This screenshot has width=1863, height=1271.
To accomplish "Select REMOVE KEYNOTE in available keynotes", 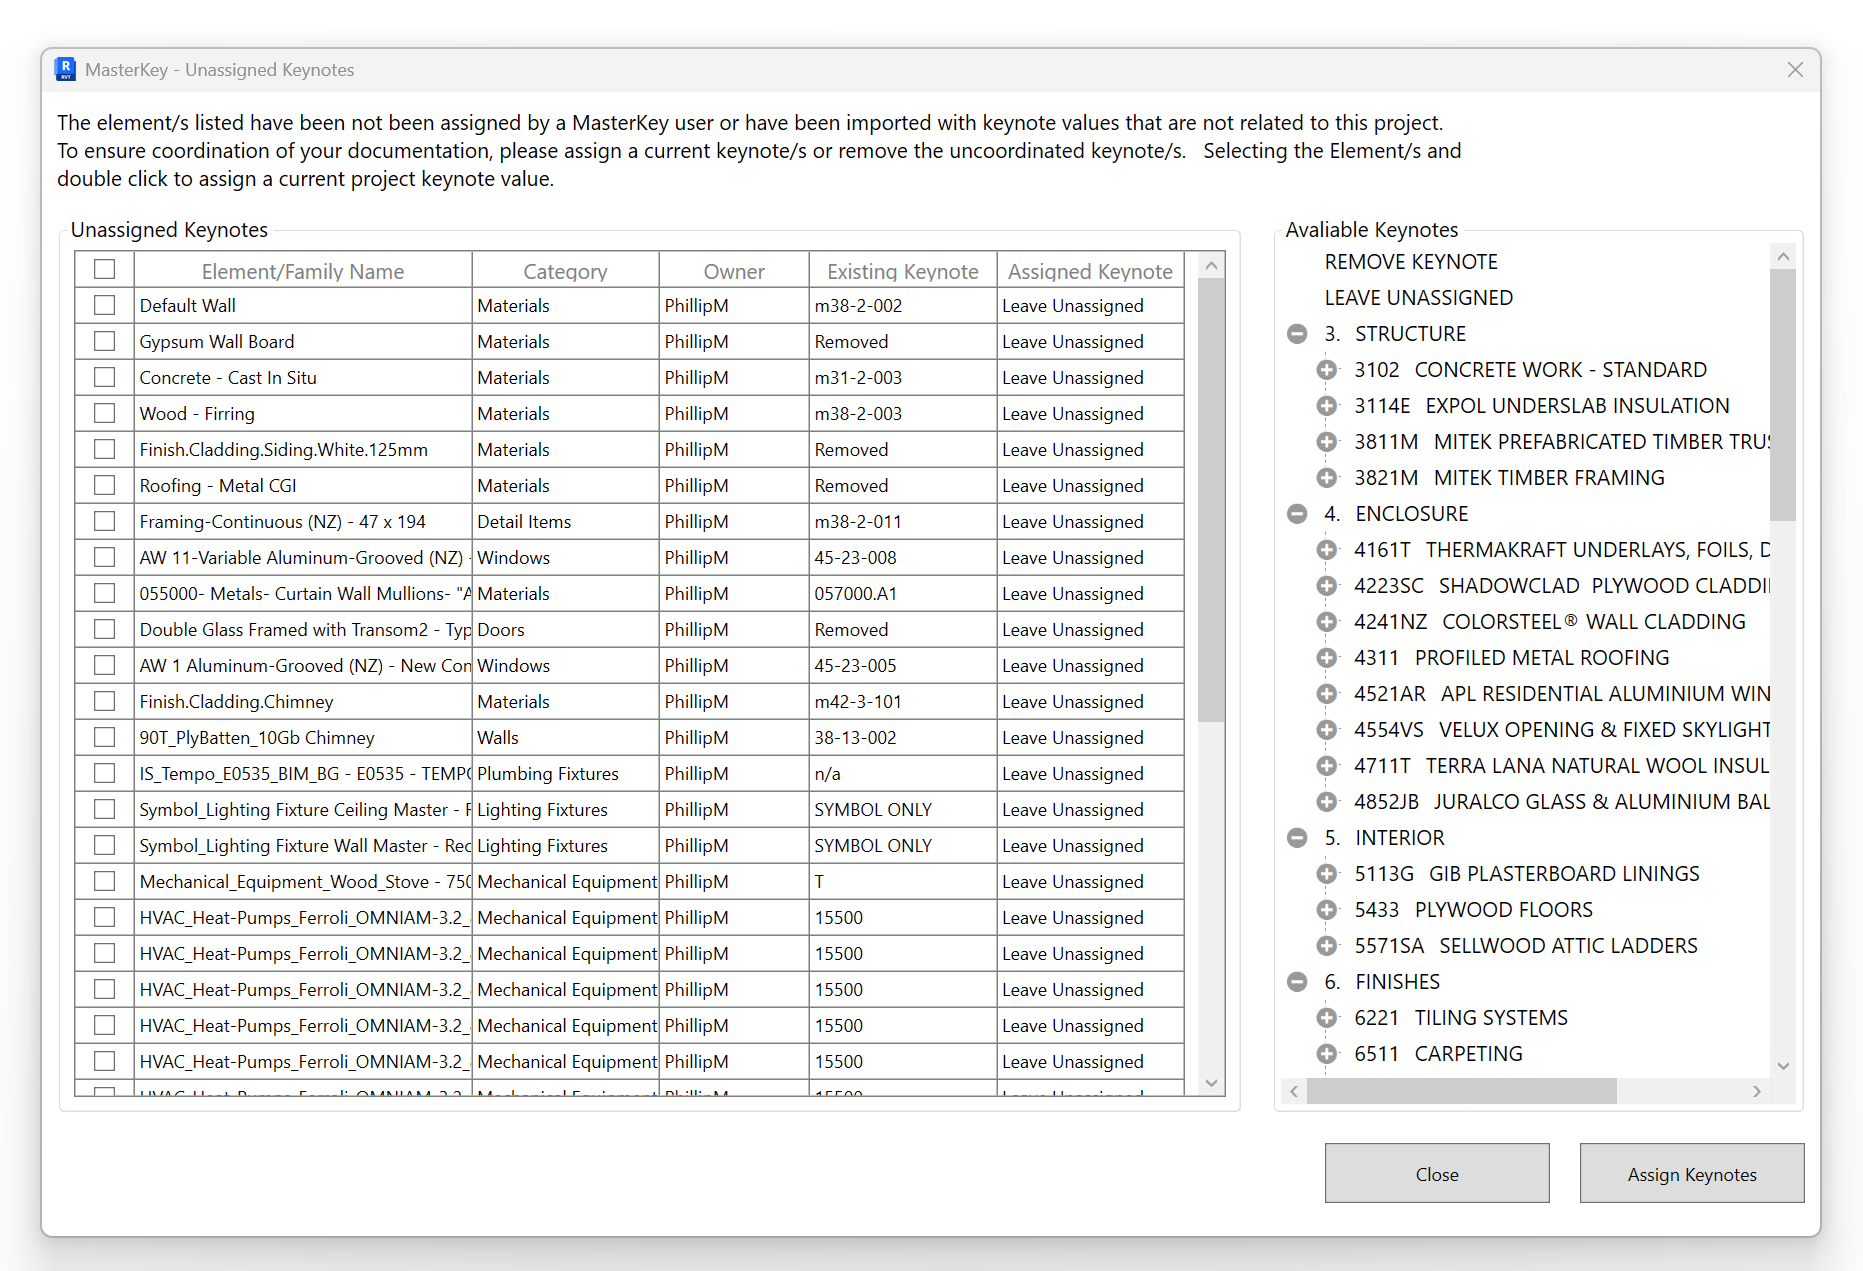I will coord(1410,261).
